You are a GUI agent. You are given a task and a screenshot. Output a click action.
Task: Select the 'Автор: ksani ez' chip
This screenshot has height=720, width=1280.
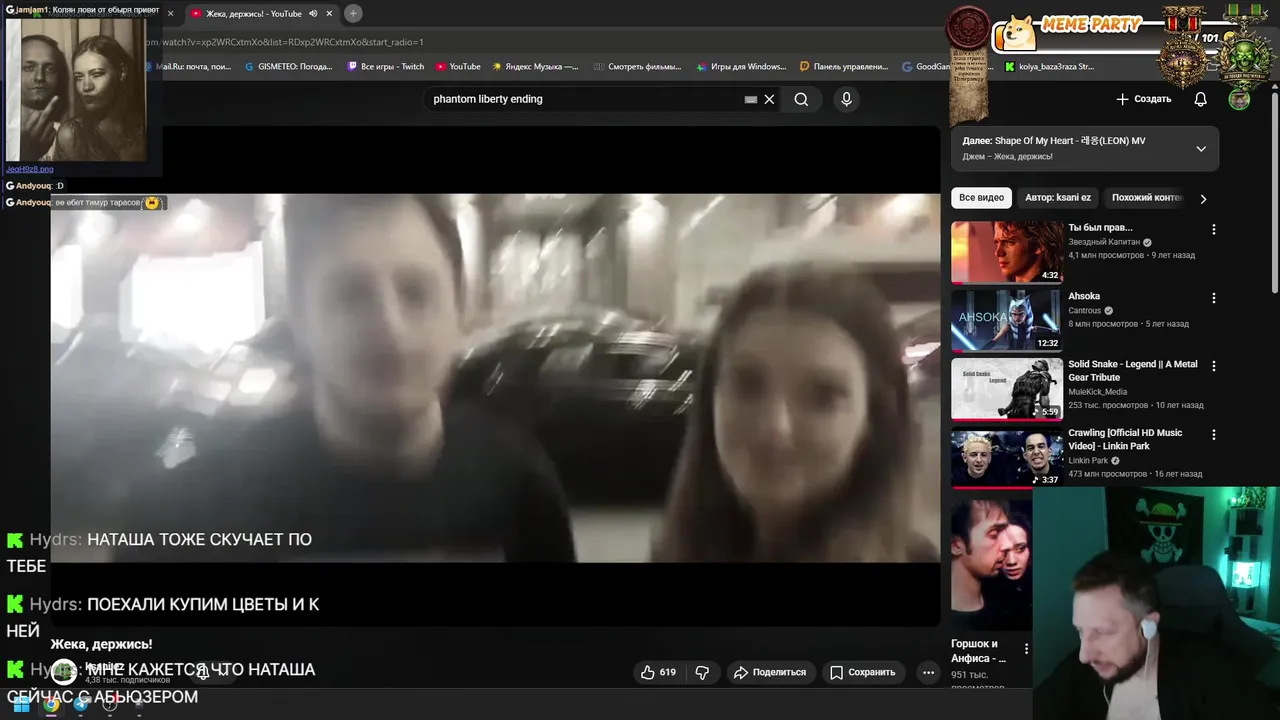[1058, 198]
